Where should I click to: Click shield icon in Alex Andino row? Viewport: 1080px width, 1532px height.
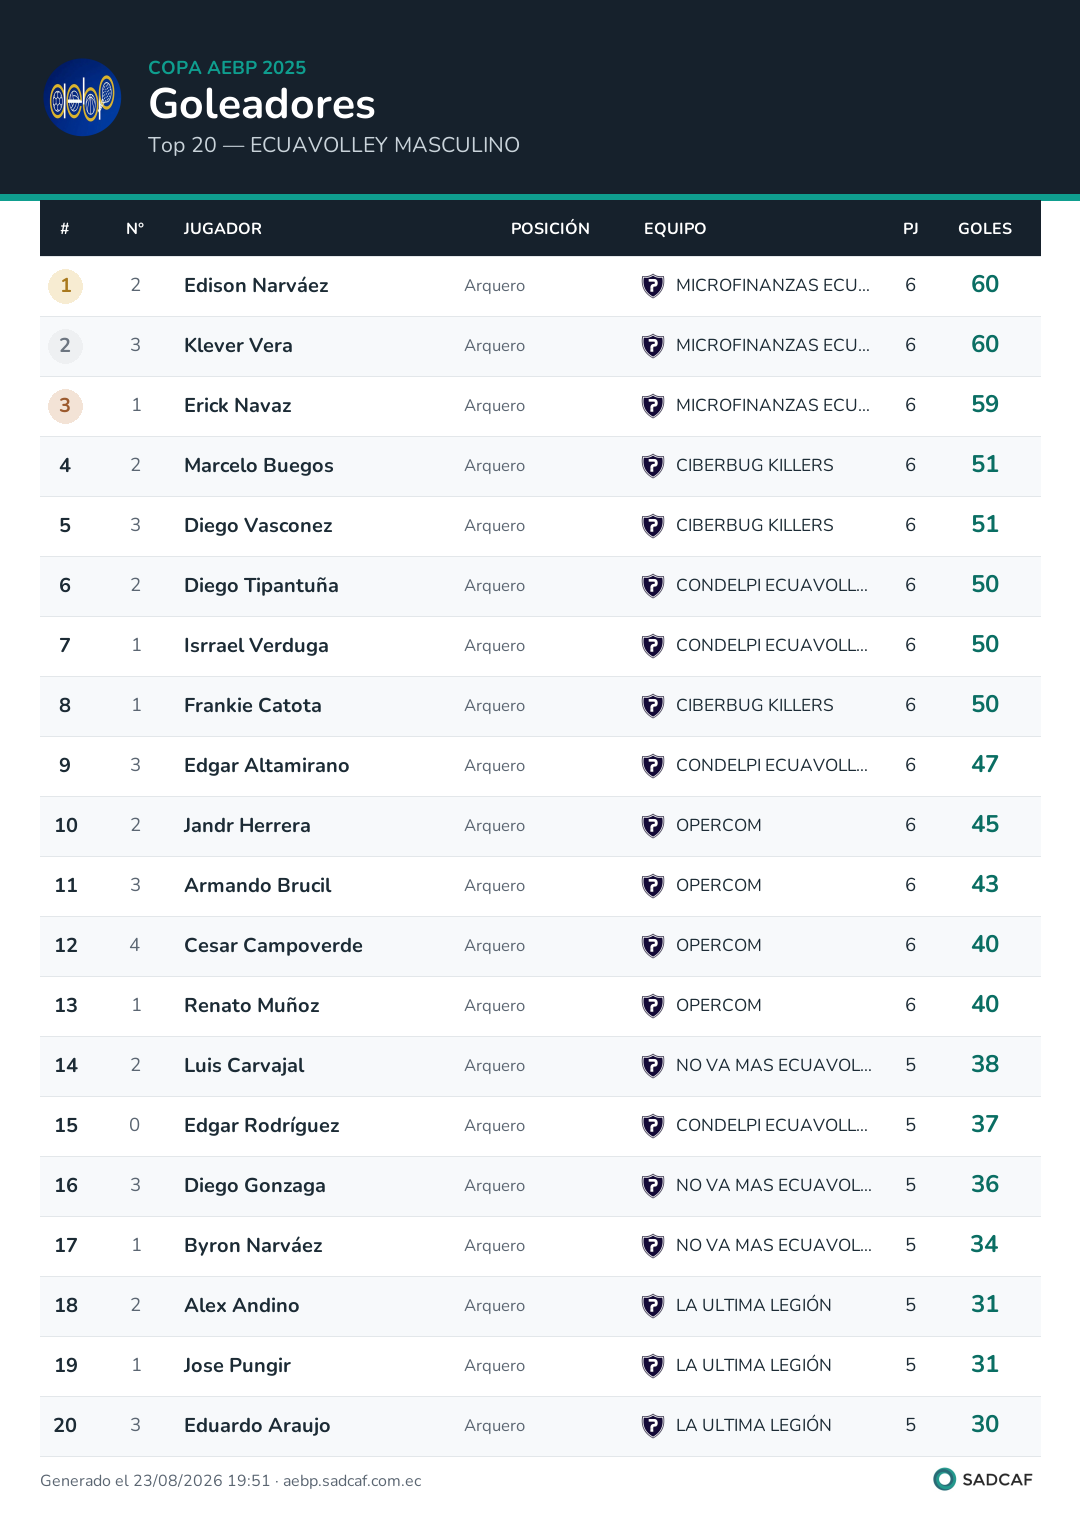653,1306
